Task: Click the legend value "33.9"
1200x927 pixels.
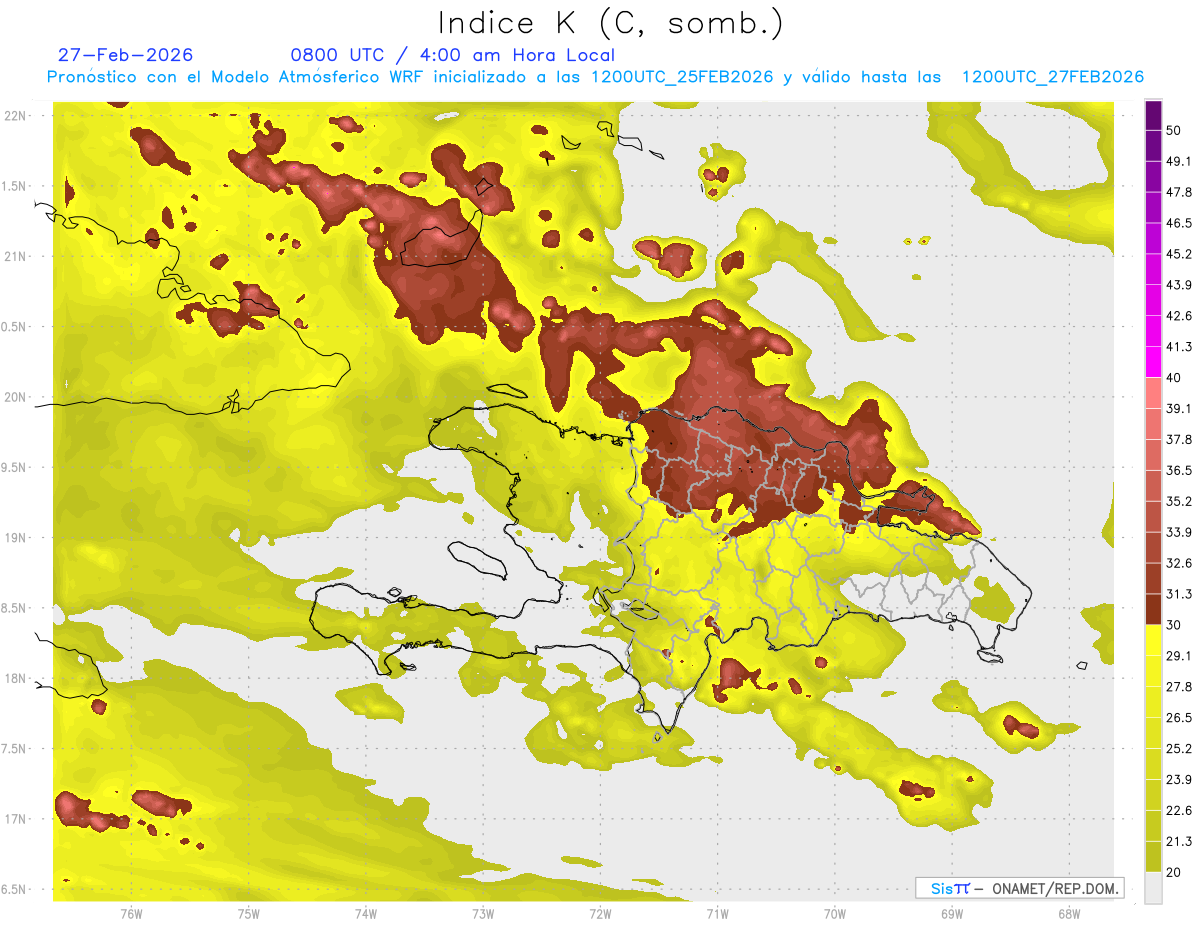Action: click(x=1179, y=532)
